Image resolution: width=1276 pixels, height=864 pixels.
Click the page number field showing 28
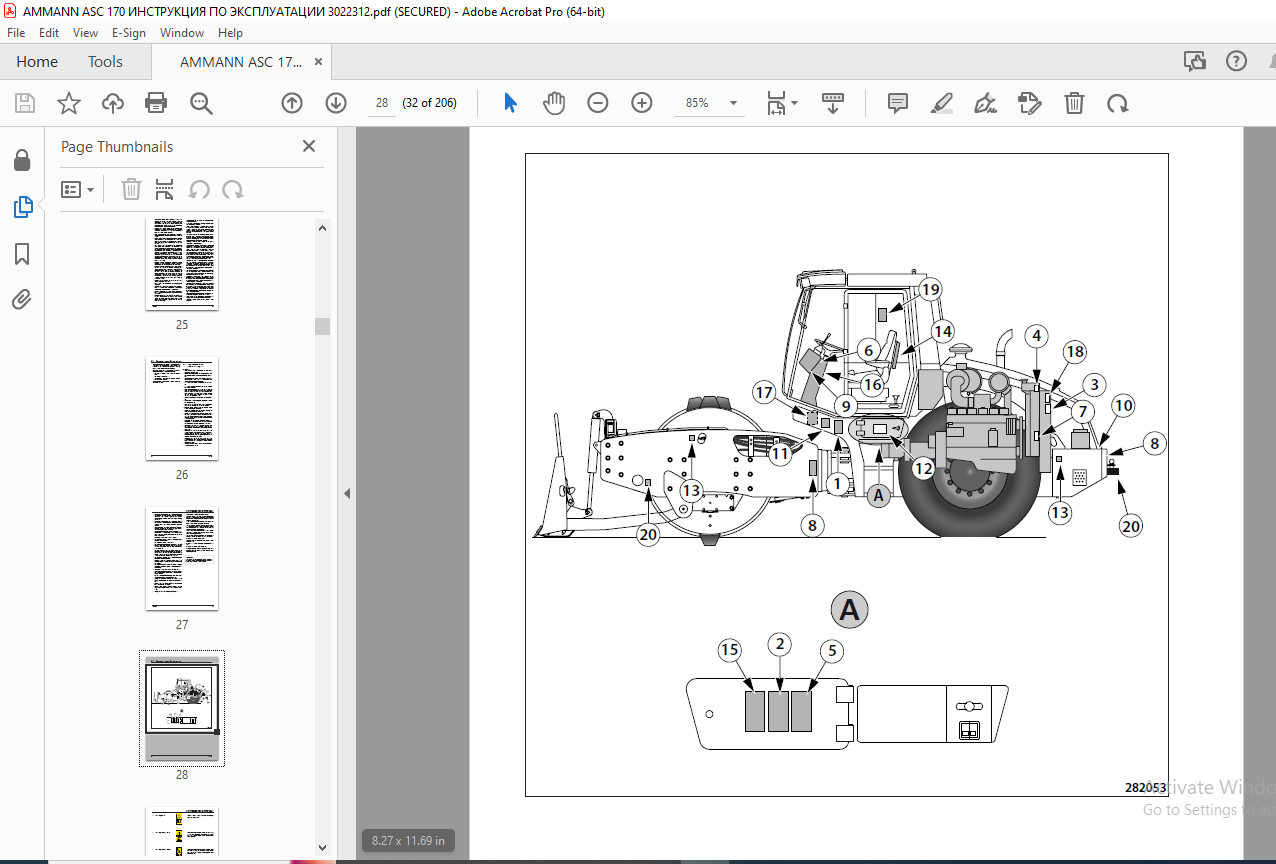pyautogui.click(x=382, y=103)
